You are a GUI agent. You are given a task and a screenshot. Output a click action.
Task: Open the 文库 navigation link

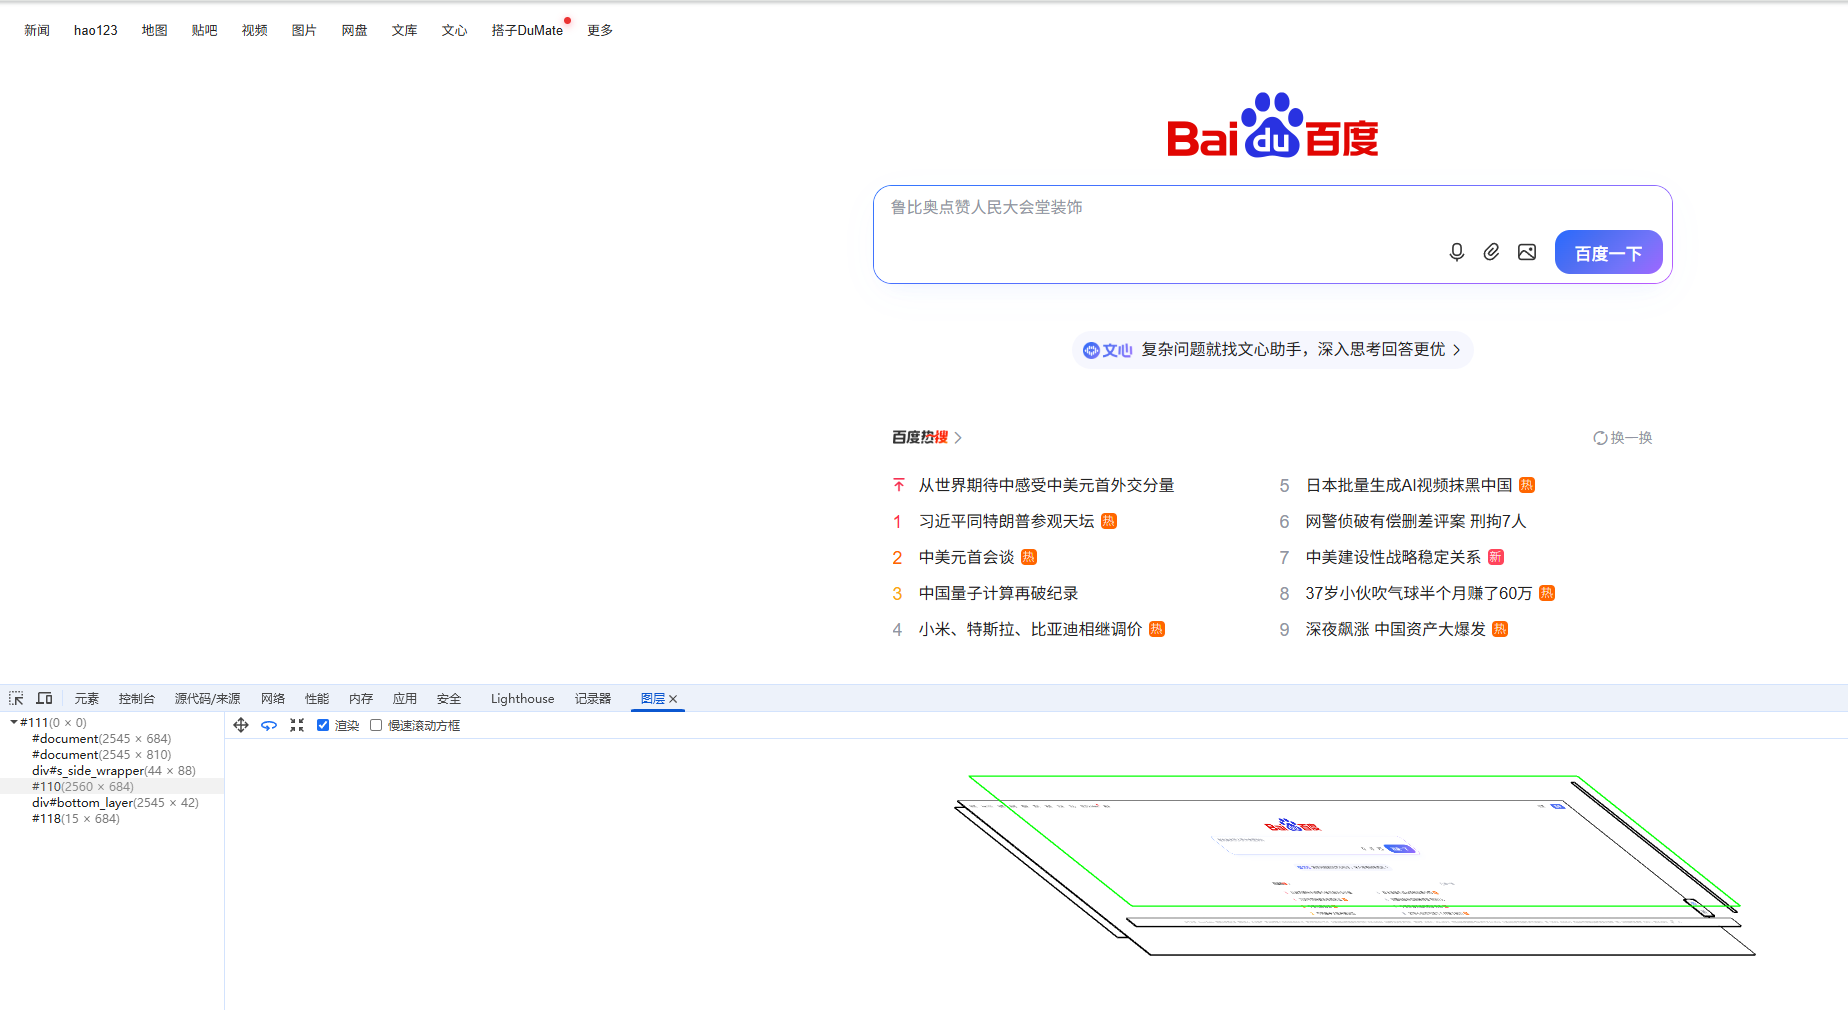(x=405, y=30)
